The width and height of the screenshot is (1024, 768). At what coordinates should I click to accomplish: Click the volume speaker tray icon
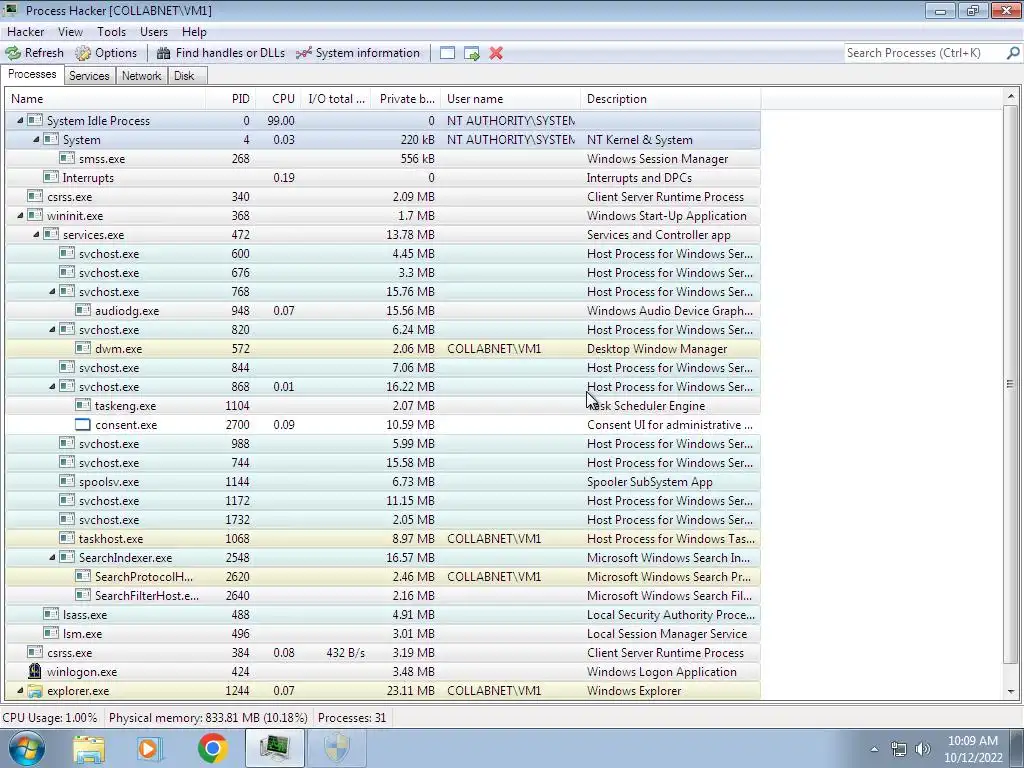point(922,749)
